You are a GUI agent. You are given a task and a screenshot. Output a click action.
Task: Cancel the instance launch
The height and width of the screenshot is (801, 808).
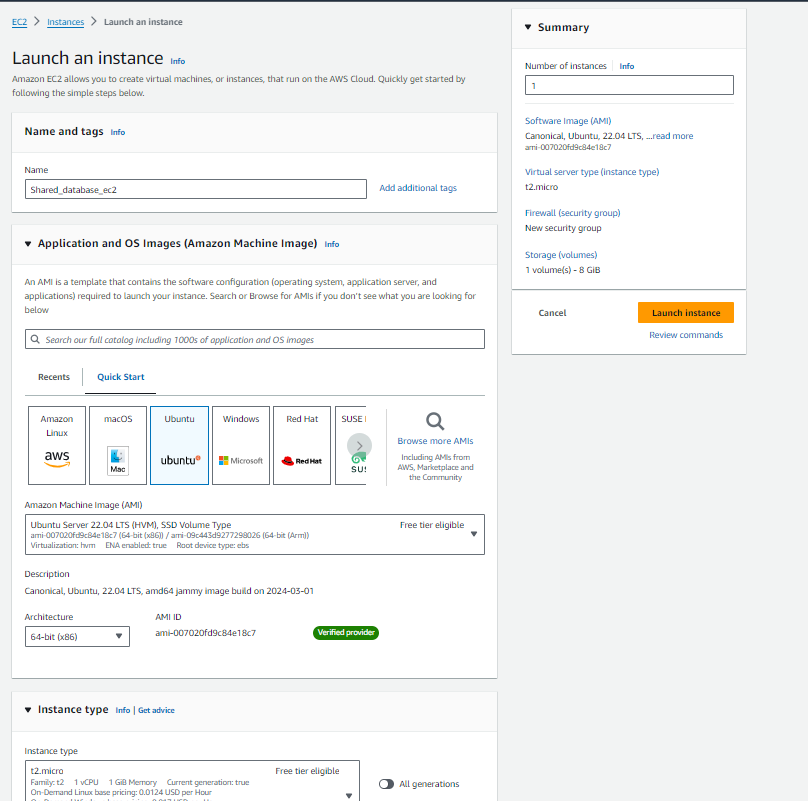coord(552,313)
